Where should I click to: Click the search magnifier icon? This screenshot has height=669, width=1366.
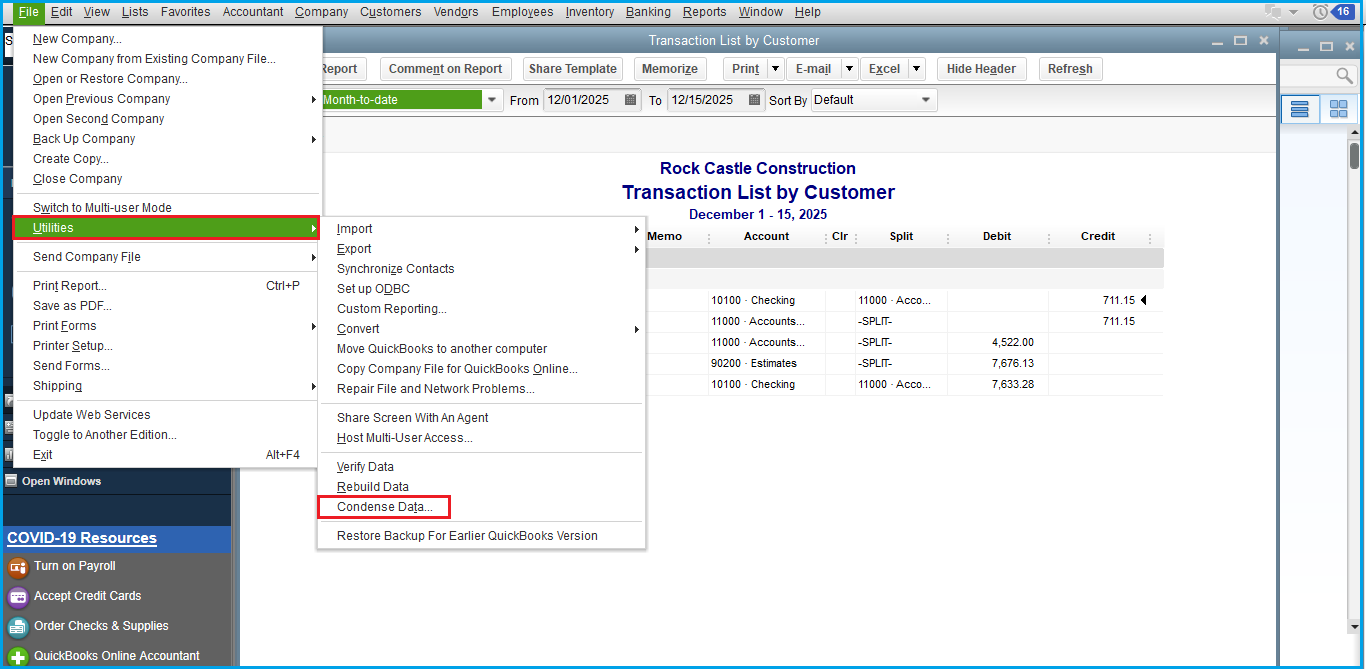(x=1344, y=75)
